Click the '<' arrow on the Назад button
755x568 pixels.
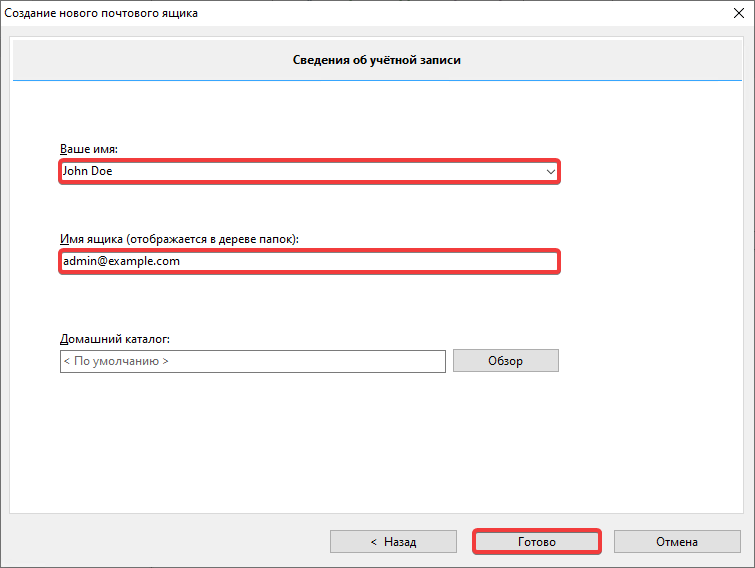coord(374,542)
